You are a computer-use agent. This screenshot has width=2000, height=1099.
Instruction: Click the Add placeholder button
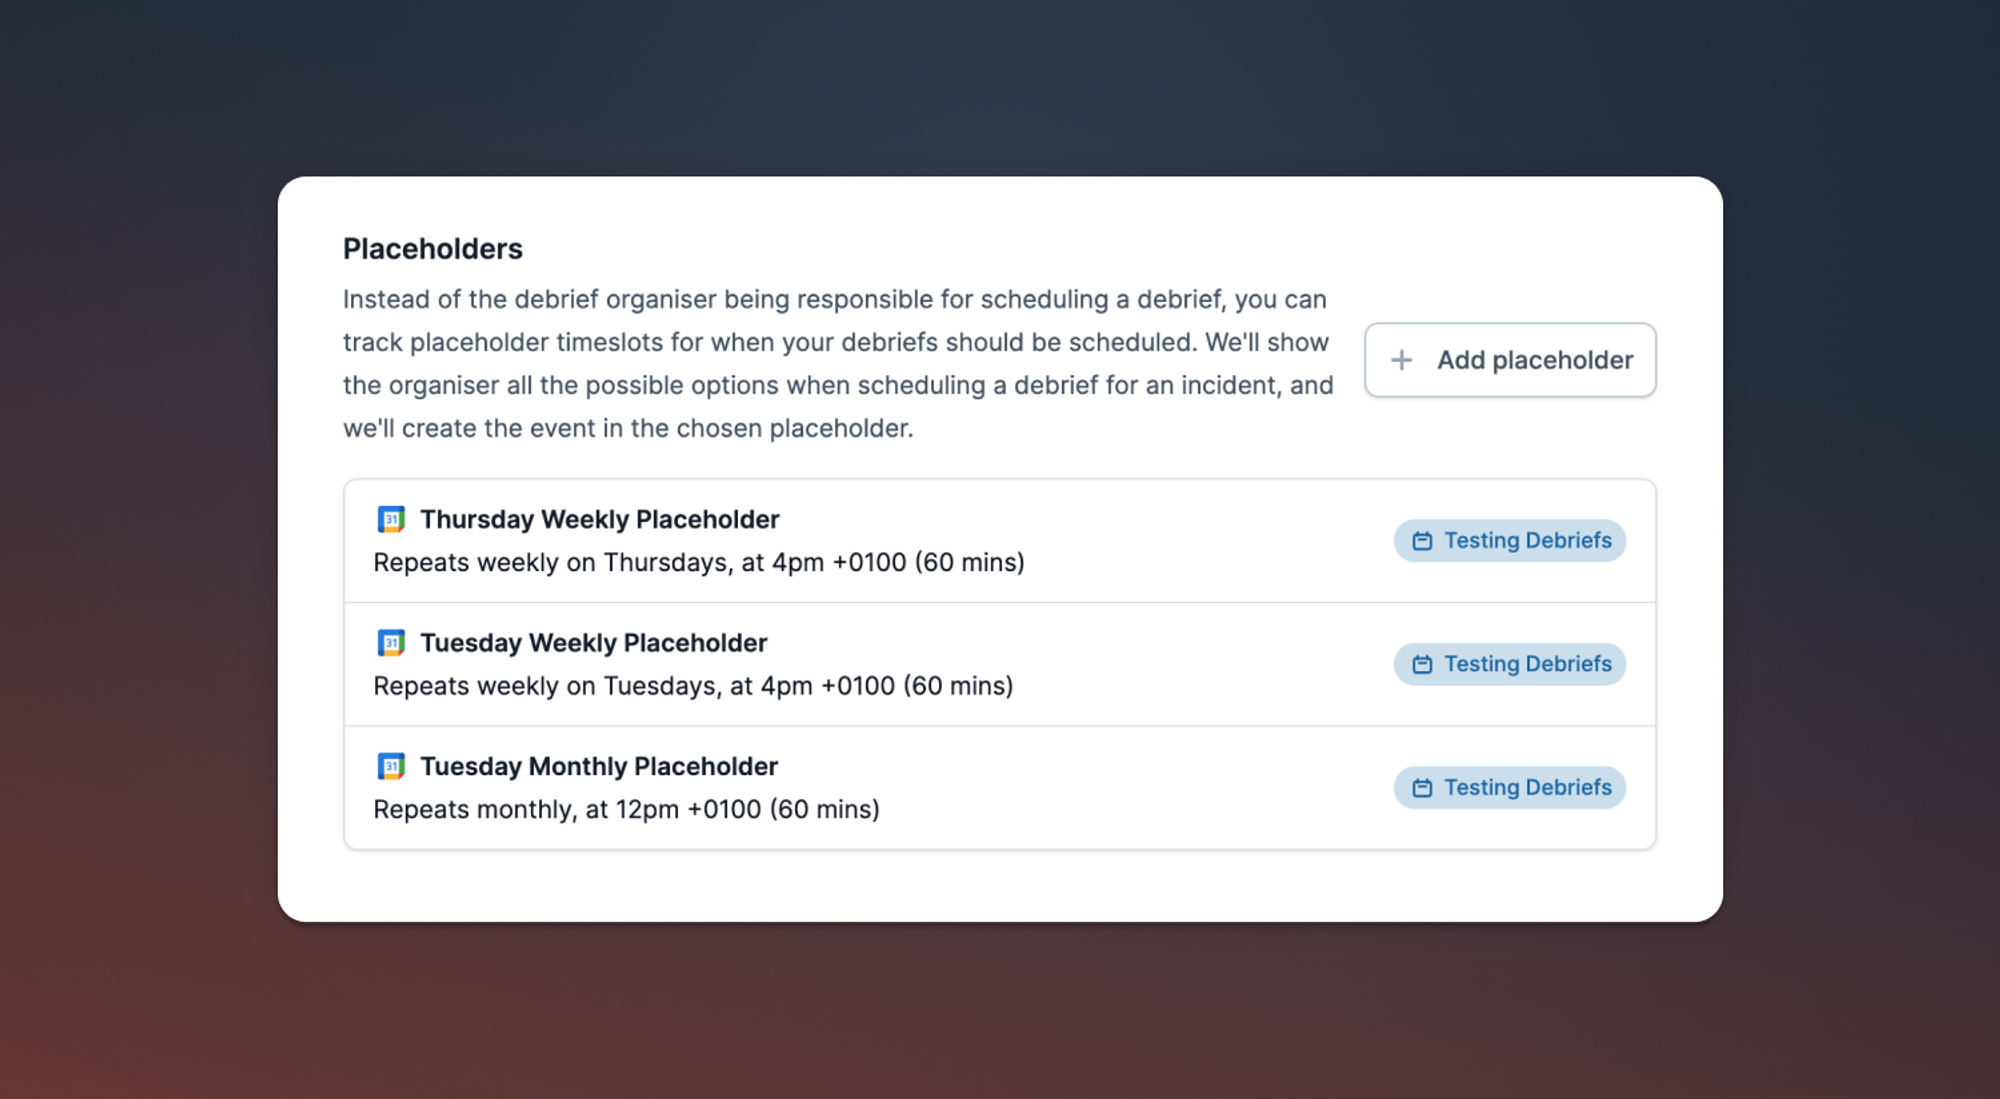pyautogui.click(x=1510, y=360)
